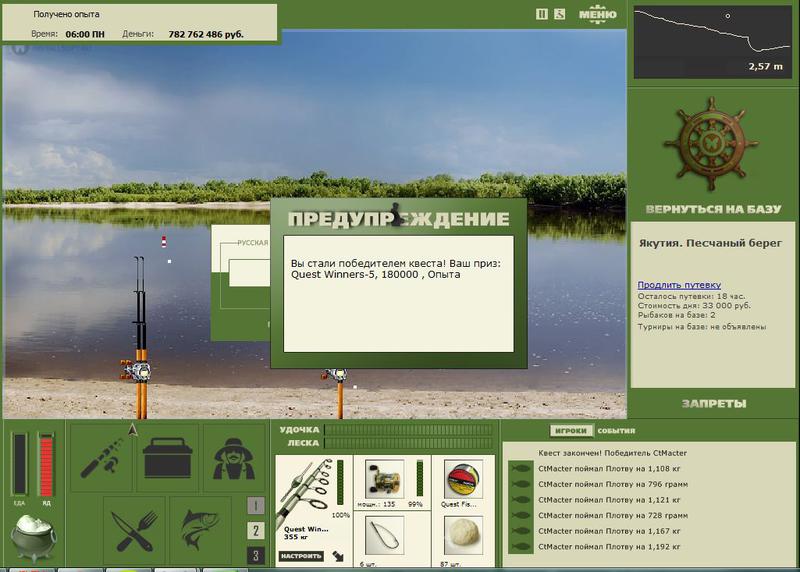Open the fish catch icon
The height and width of the screenshot is (572, 800).
tap(201, 530)
